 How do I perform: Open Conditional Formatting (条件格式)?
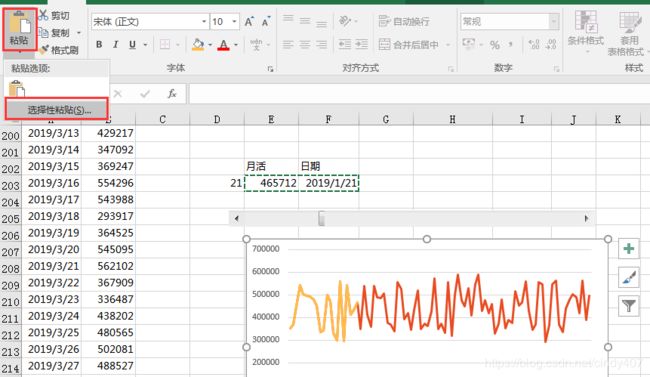[586, 31]
